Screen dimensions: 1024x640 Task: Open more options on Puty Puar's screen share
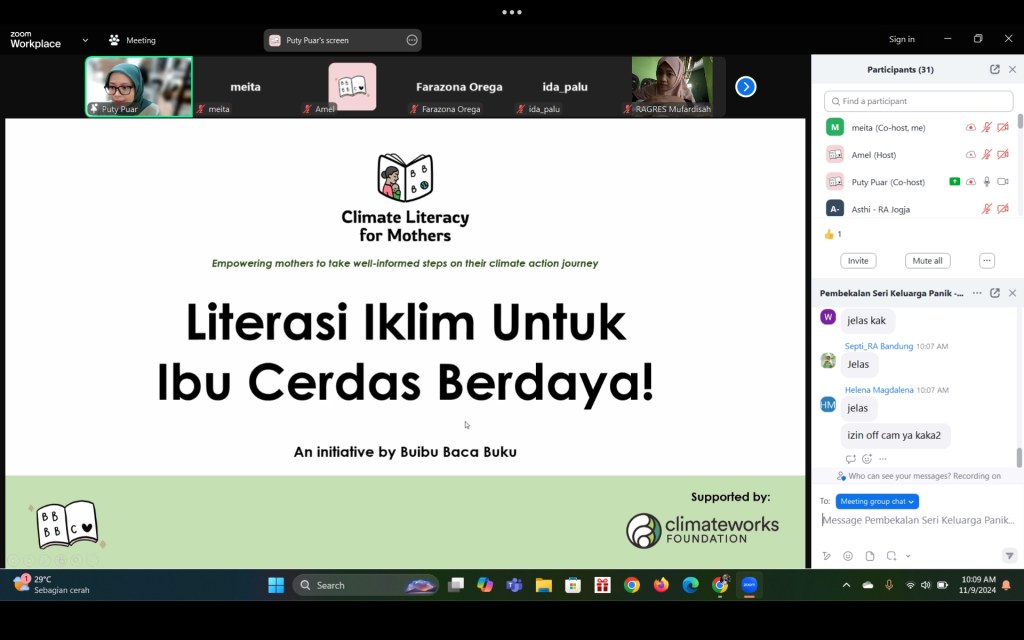pos(412,40)
